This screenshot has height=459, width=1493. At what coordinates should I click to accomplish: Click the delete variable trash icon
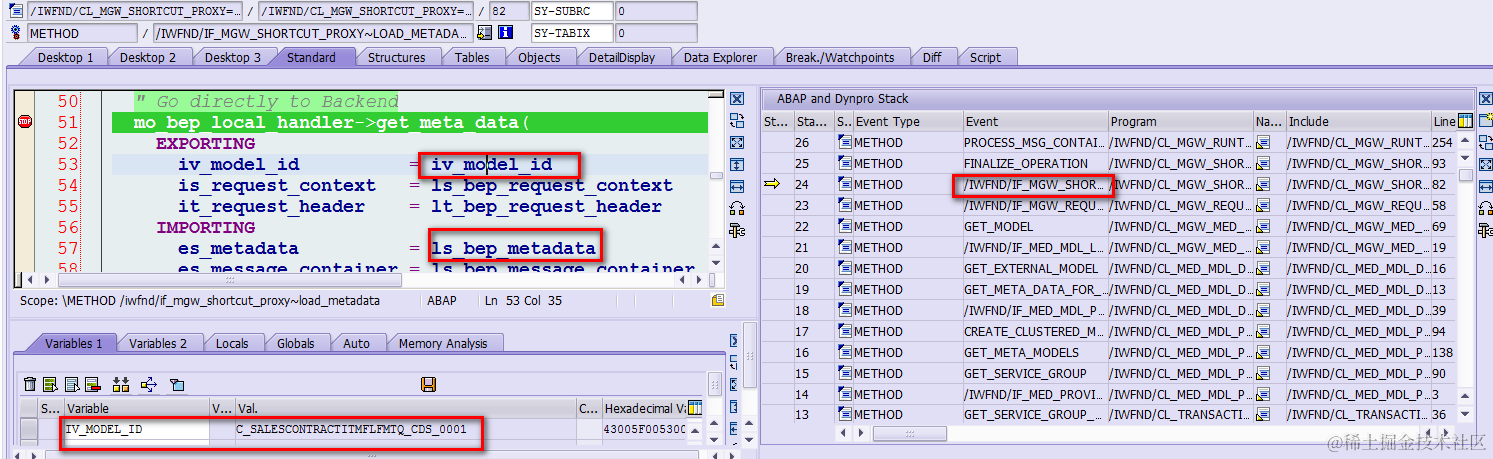coord(30,384)
